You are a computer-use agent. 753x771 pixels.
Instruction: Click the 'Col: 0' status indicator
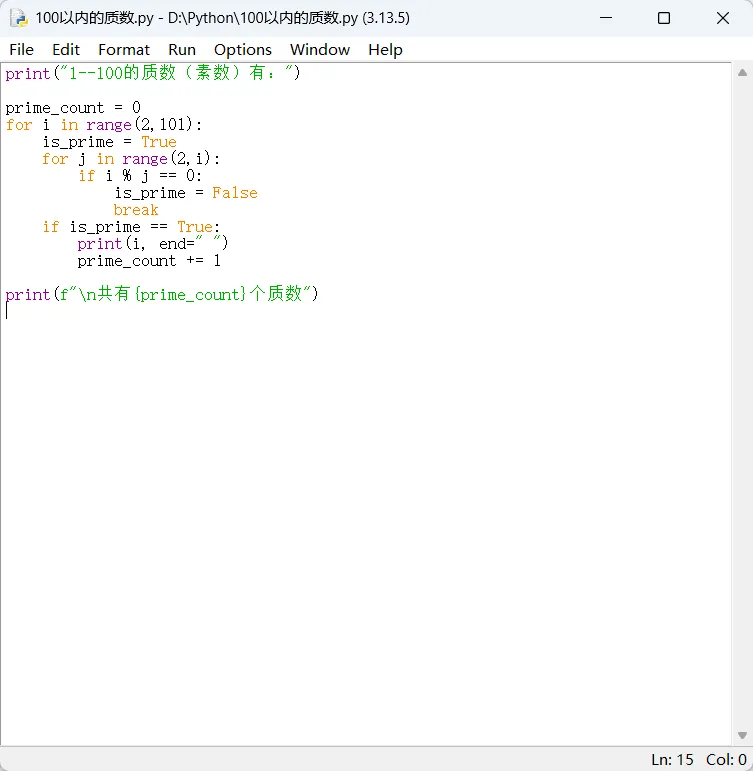click(726, 760)
